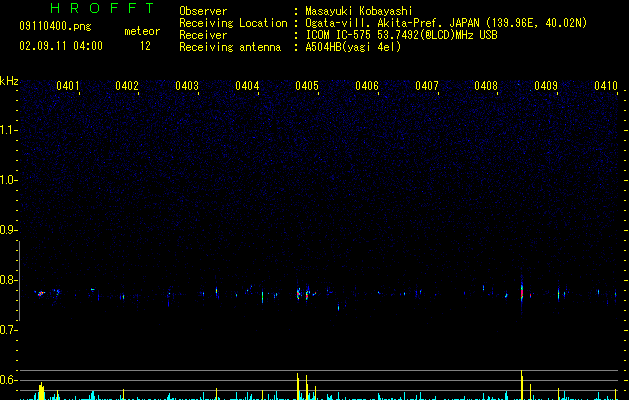Click the 0409 time marker
Screen dimensions: 629x400
point(546,86)
